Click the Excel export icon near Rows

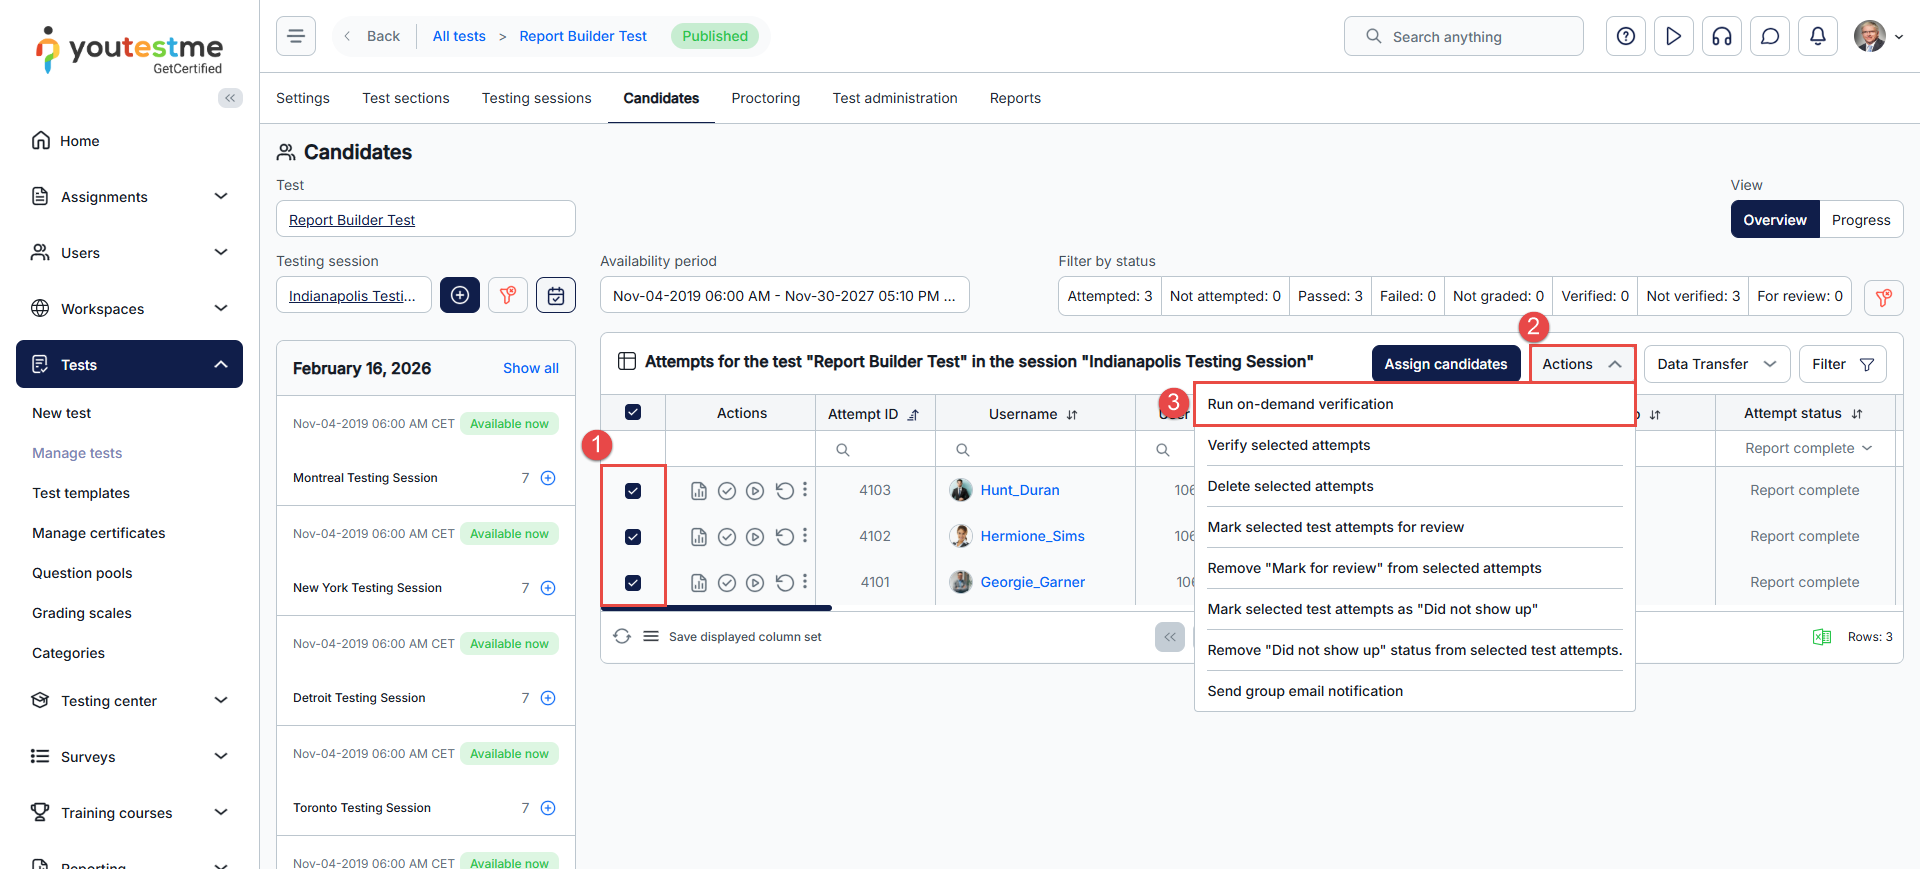1821,637
